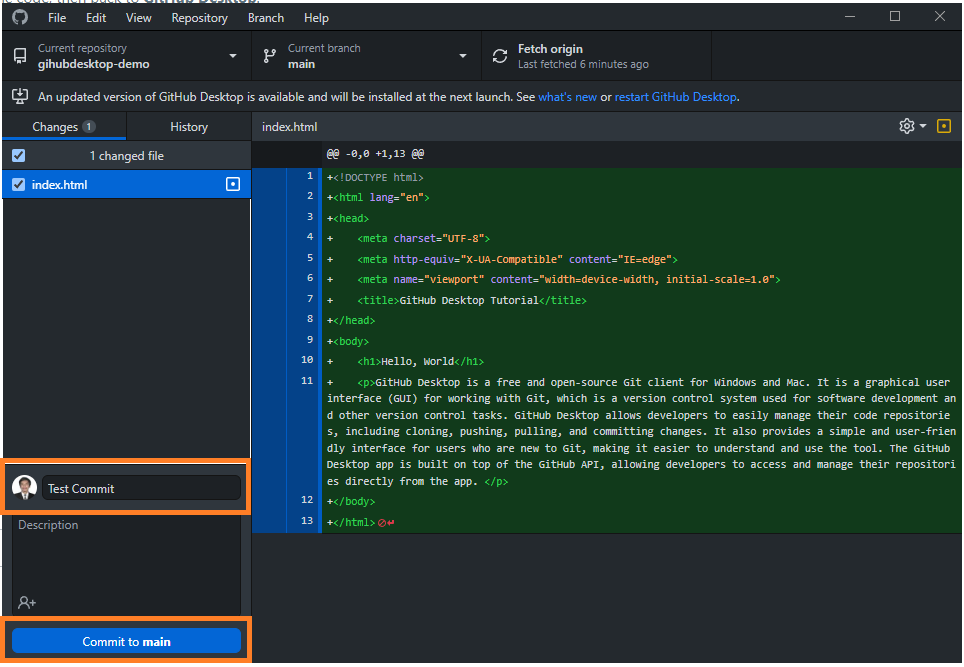
Task: Select the index.html file row in changes list
Action: point(126,184)
